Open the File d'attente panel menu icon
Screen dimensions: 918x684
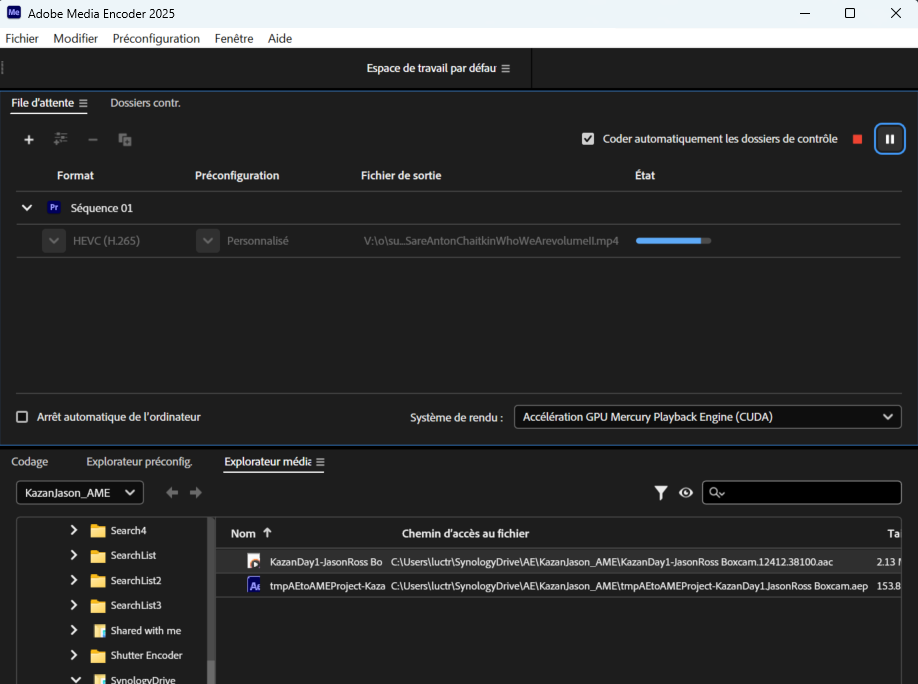[83, 103]
